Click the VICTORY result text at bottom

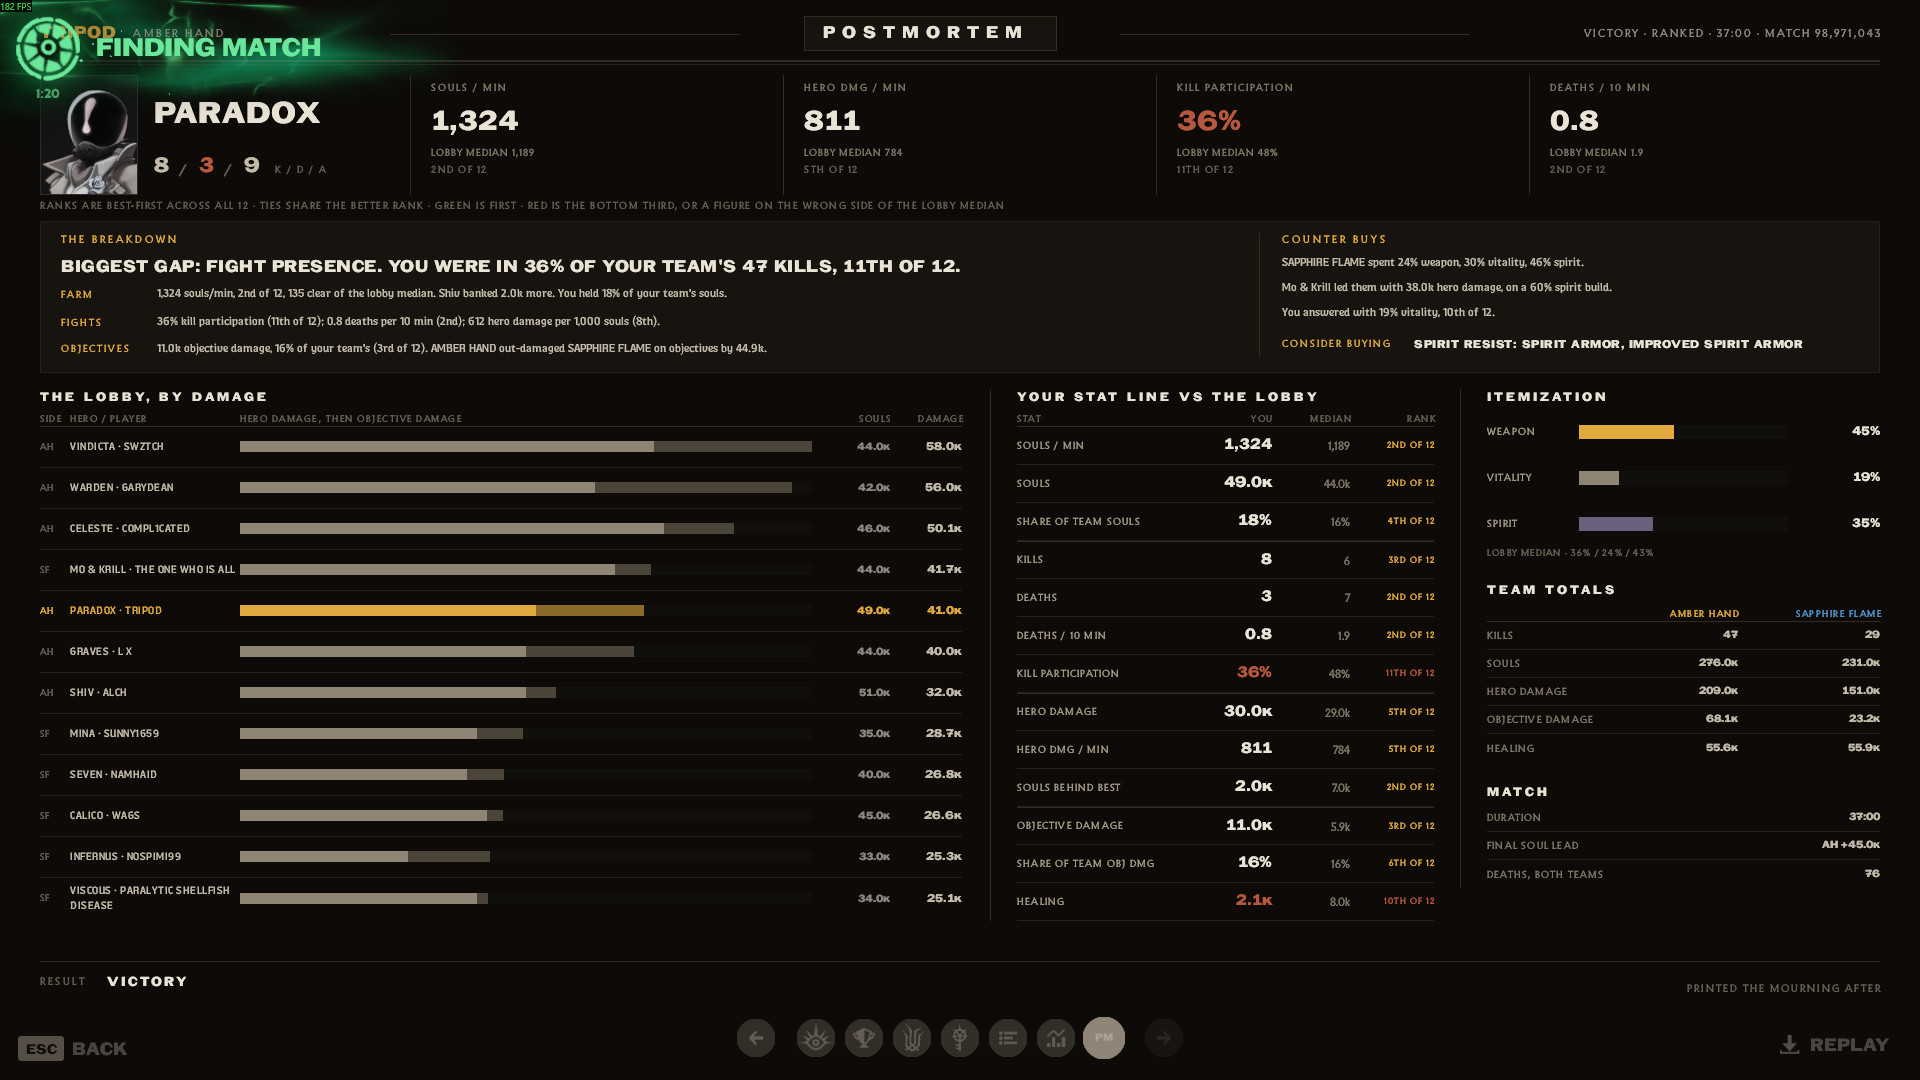pyautogui.click(x=147, y=982)
